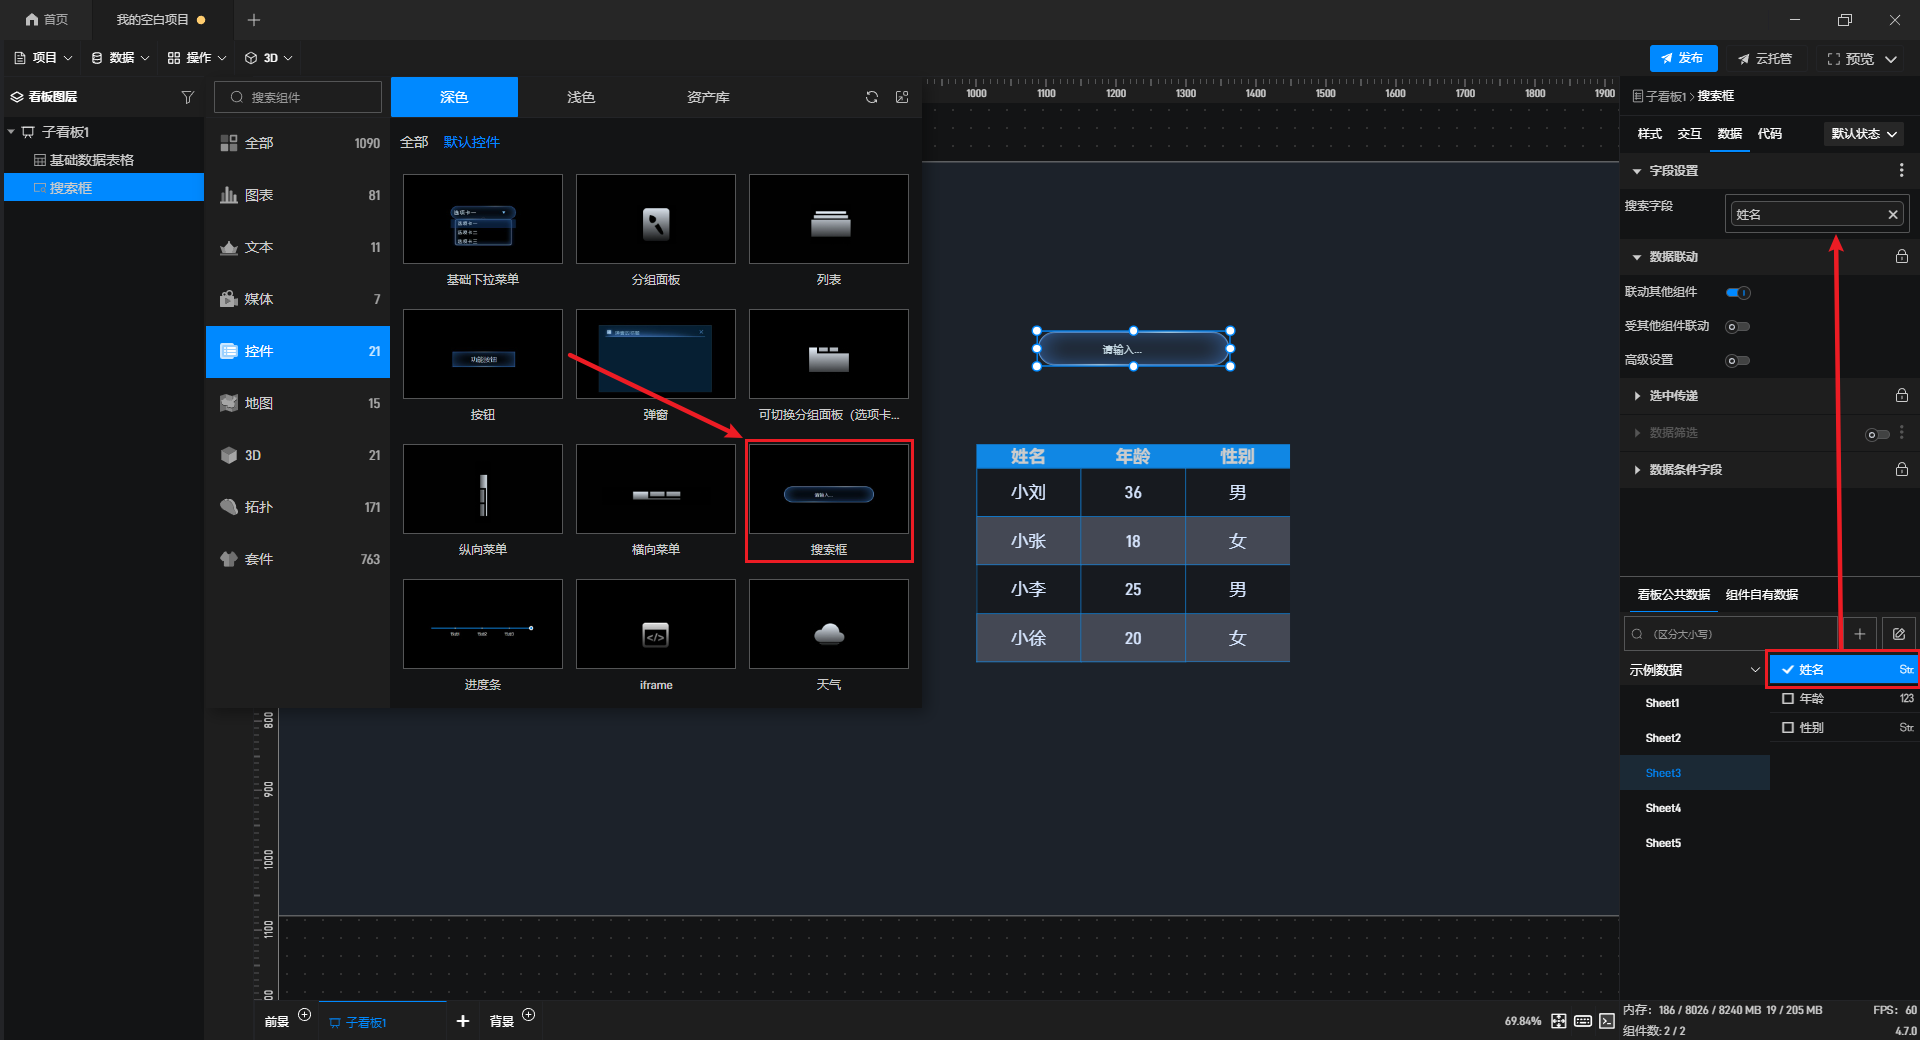Click the 搜索组件 search input
This screenshot has height=1040, width=1920.
[x=298, y=97]
